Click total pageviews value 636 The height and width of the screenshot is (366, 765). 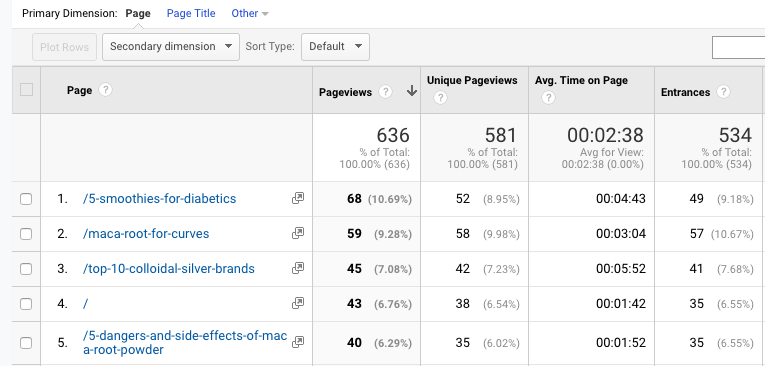click(393, 135)
